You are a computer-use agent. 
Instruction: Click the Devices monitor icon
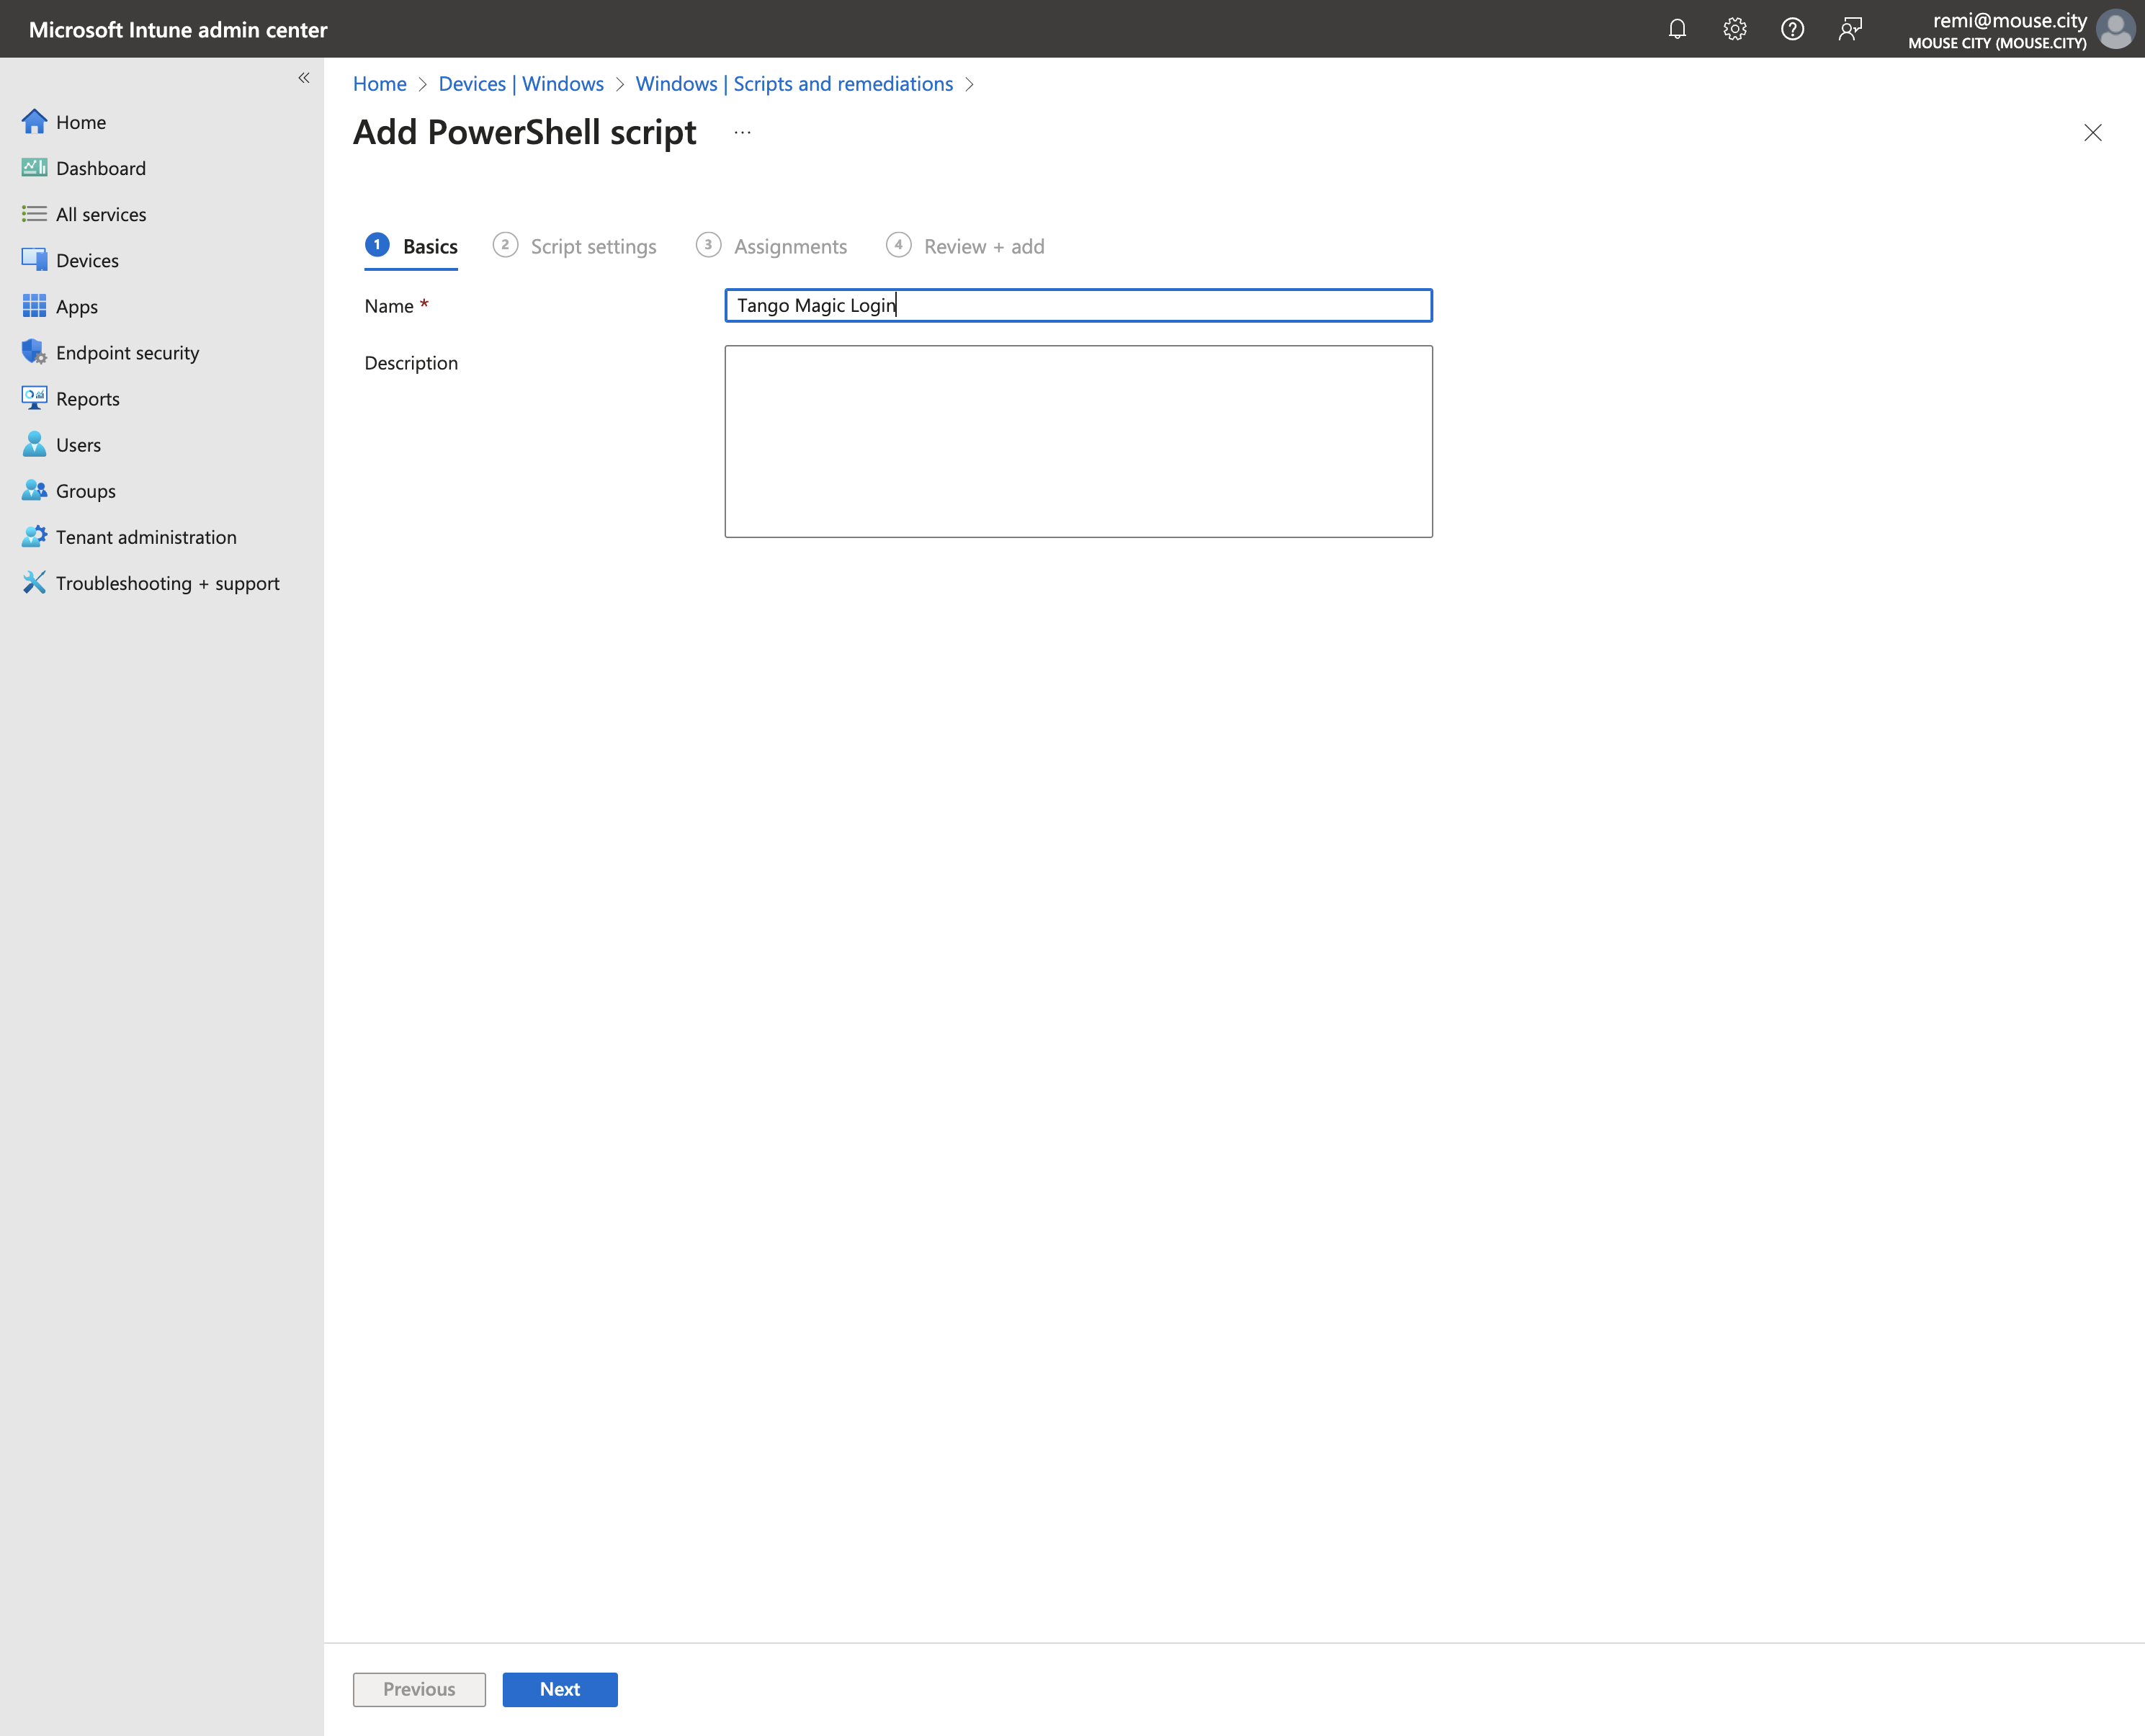coord(34,260)
